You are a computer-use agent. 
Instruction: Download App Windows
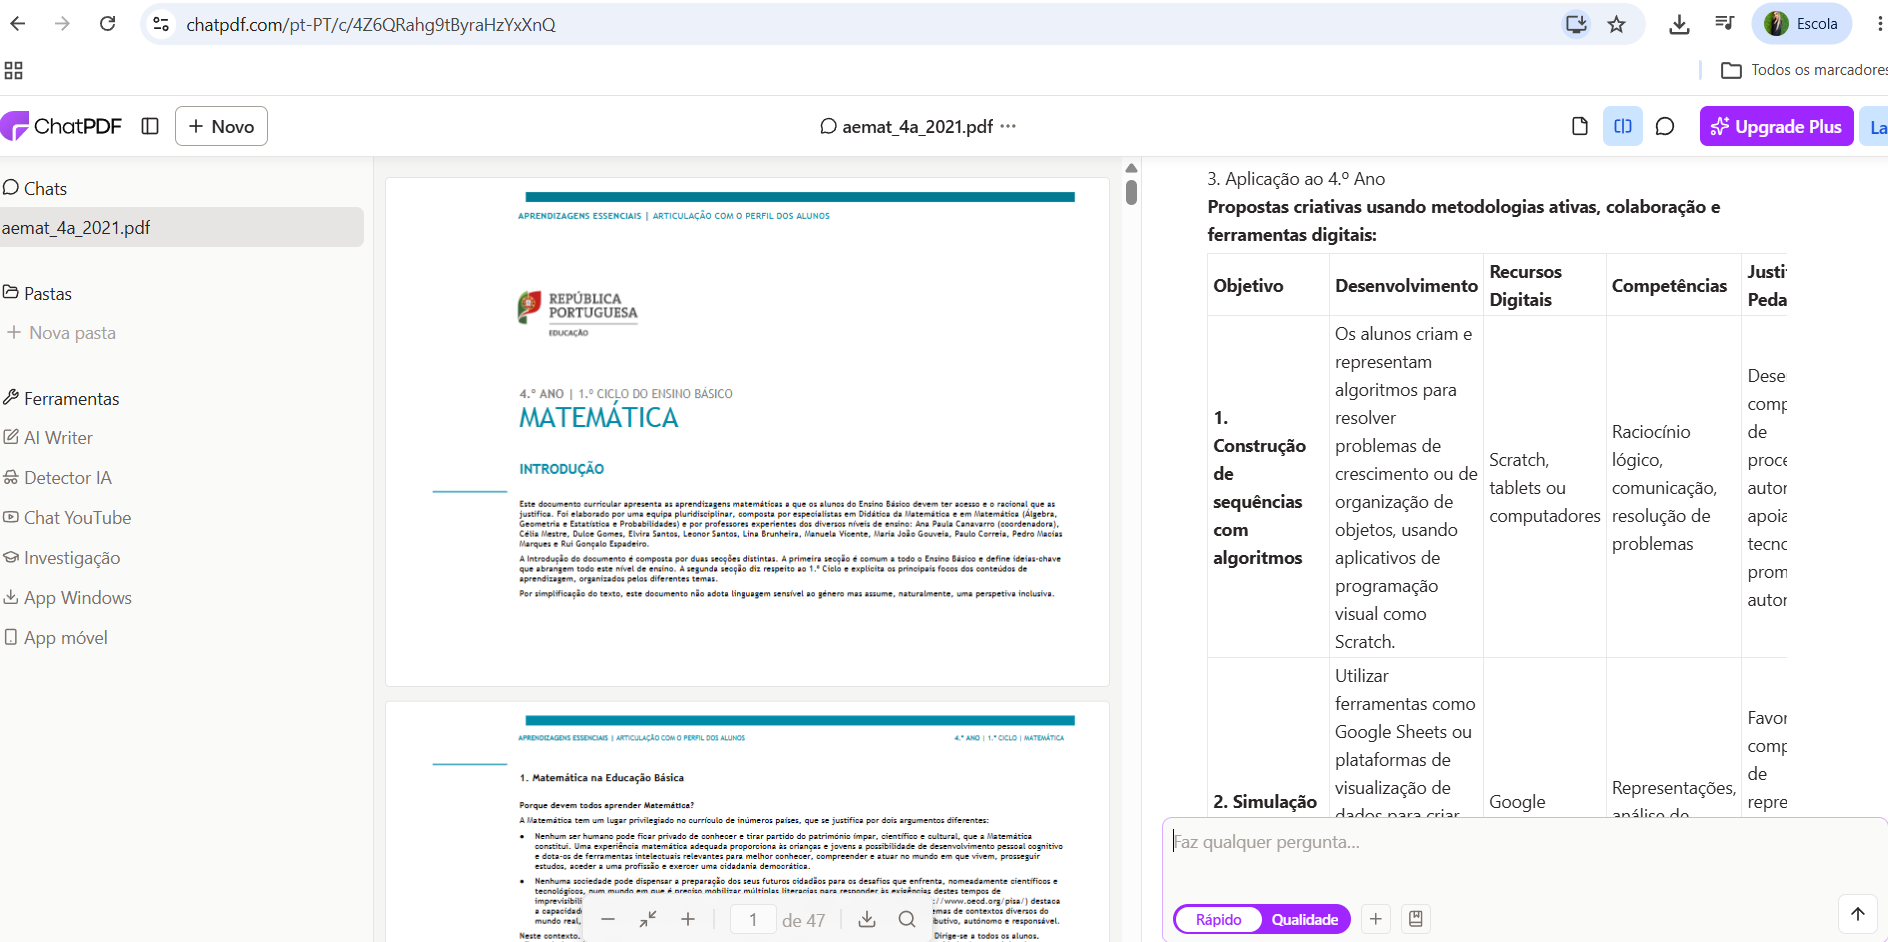68,597
